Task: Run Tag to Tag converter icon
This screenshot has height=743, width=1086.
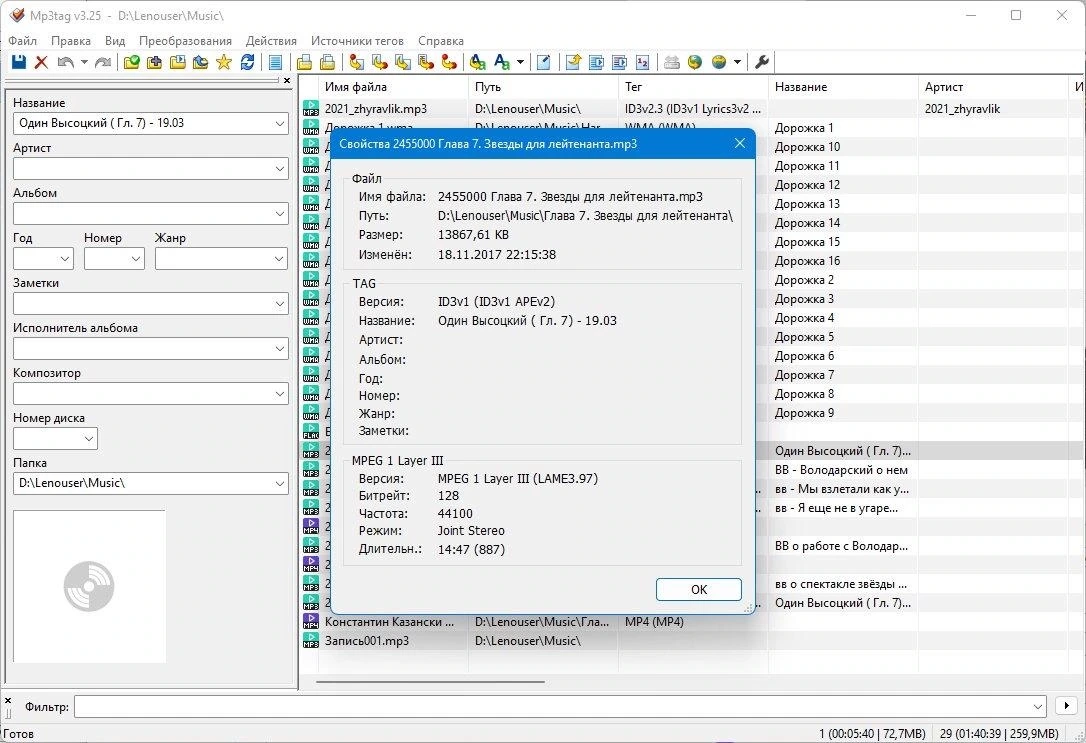Action: pyautogui.click(x=449, y=62)
